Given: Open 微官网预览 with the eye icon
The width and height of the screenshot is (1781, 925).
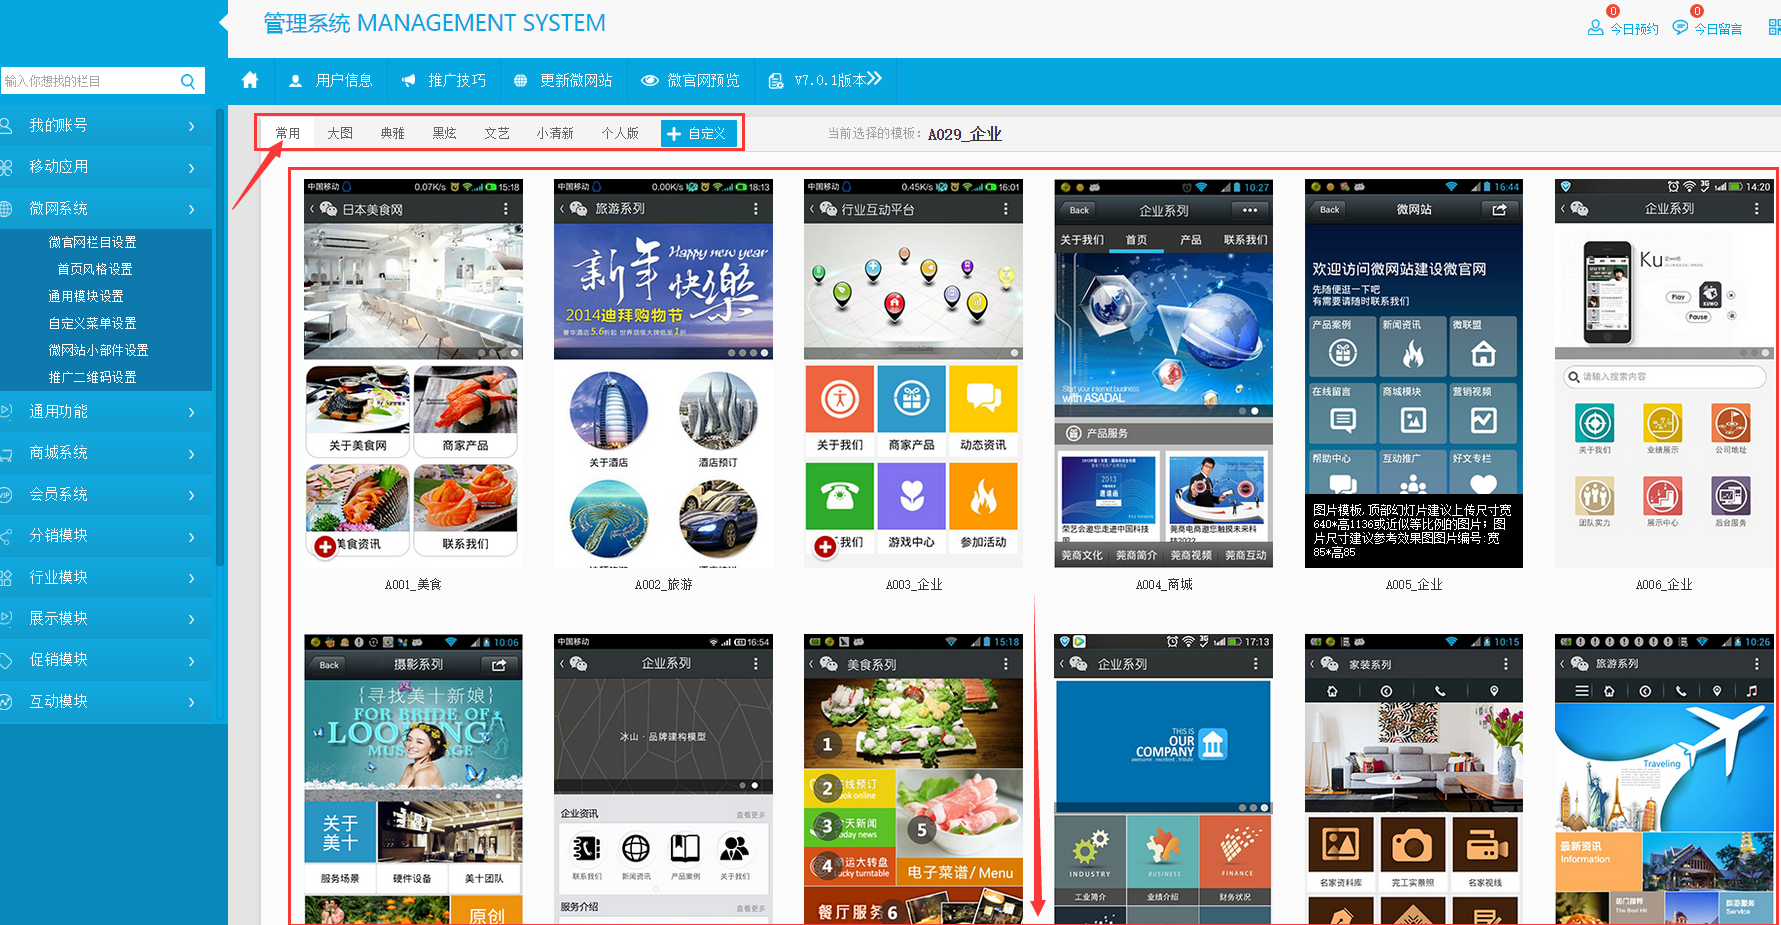Looking at the screenshot, I should [x=691, y=80].
